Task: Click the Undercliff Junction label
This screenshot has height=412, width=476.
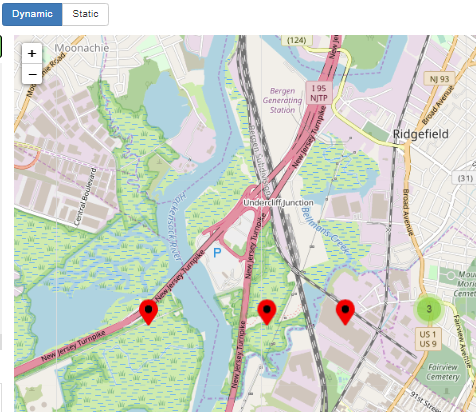Action: pyautogui.click(x=278, y=203)
